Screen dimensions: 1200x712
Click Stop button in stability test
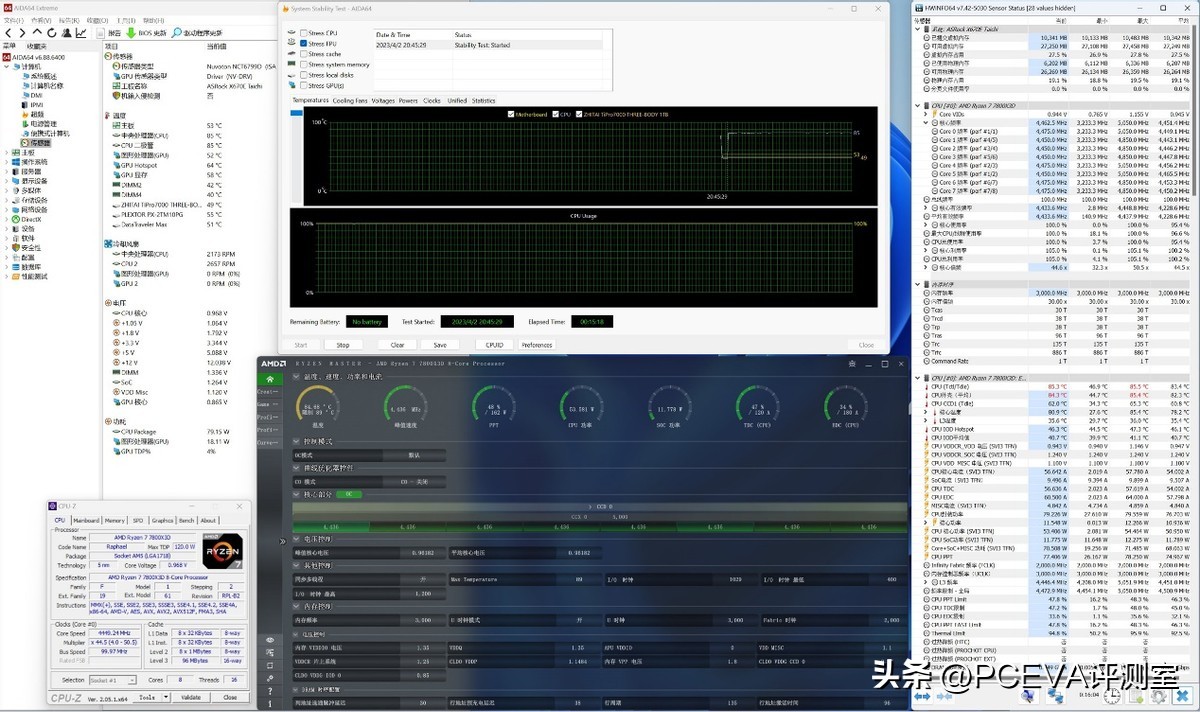343,345
